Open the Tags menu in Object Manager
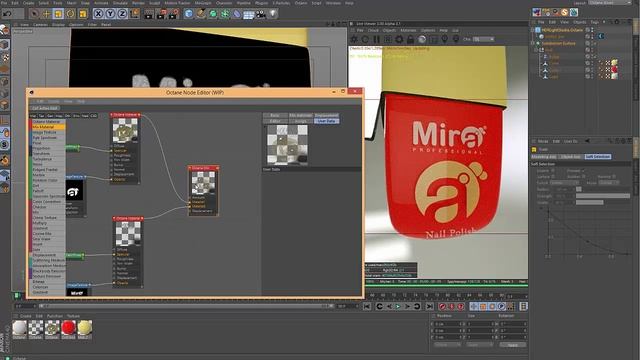The width and height of the screenshot is (640, 360). [x=594, y=22]
